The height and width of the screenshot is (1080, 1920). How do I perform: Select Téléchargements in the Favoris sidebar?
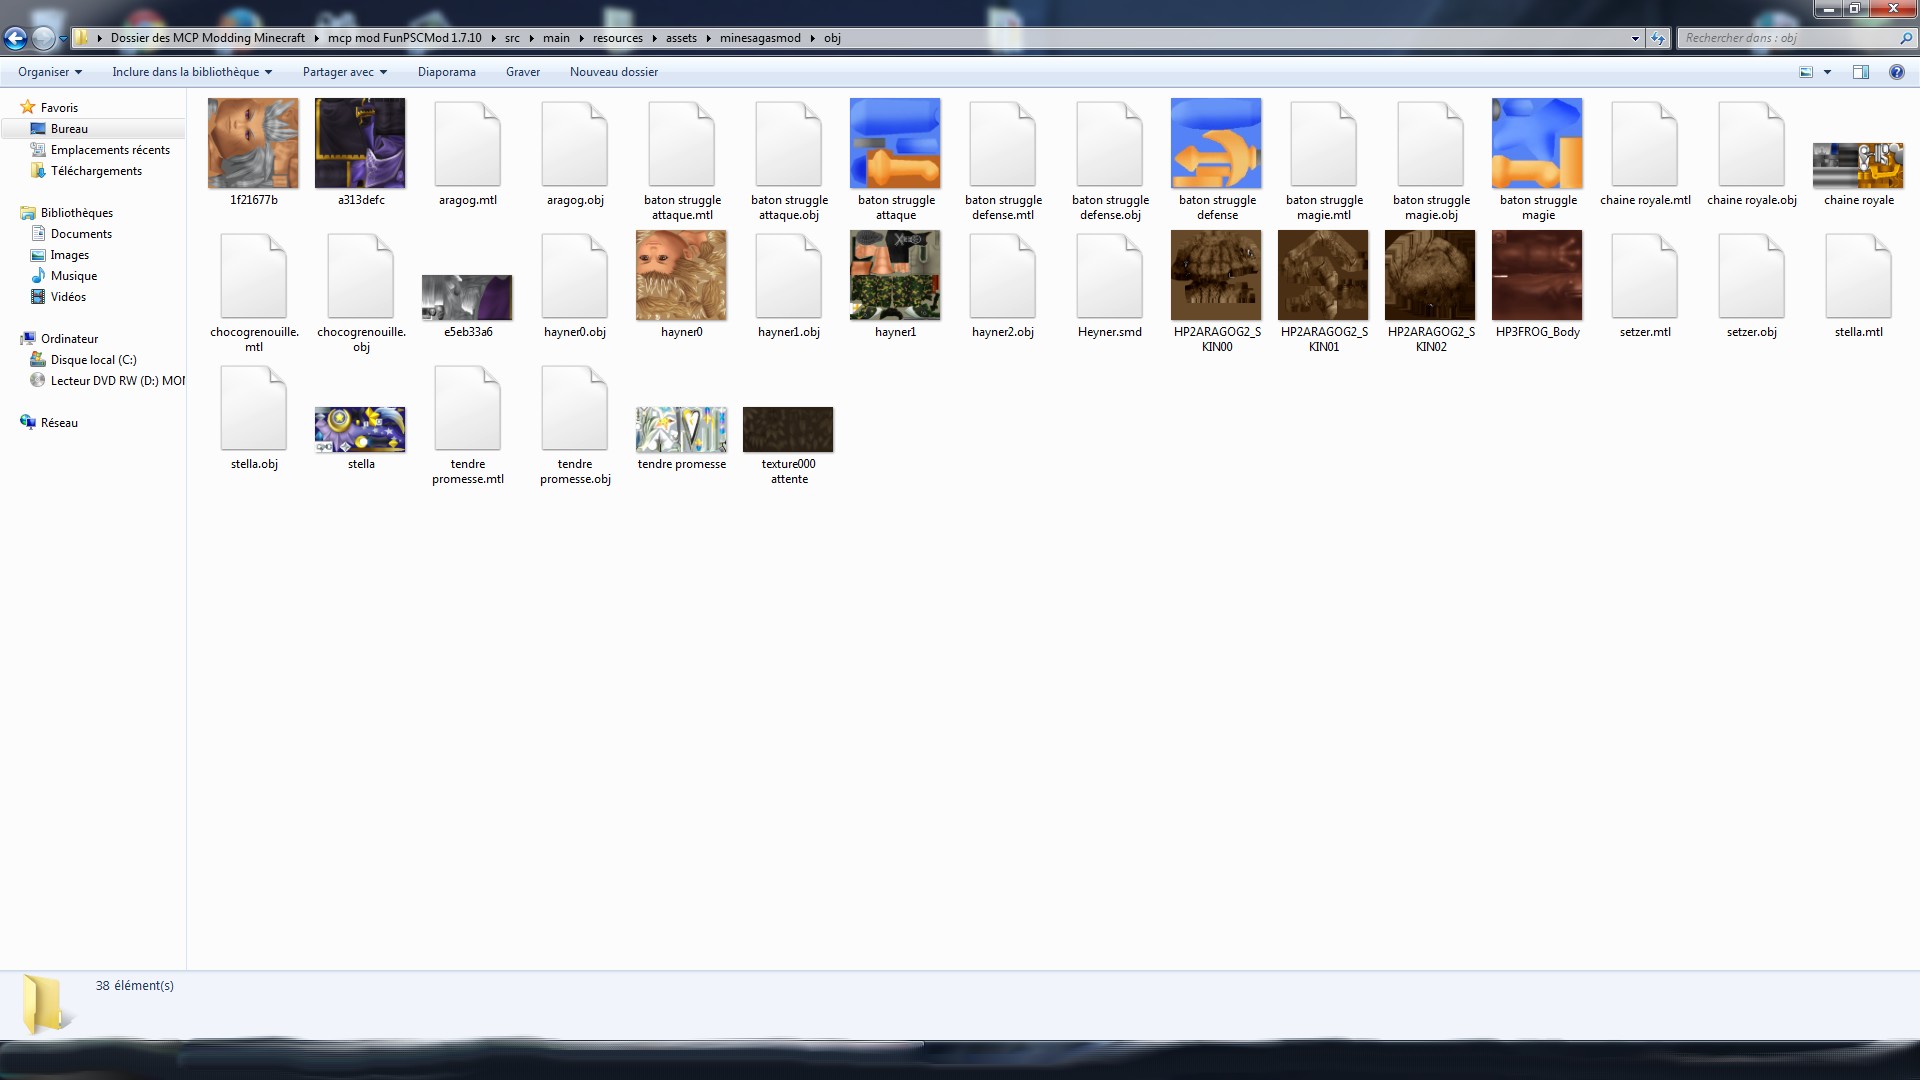click(96, 171)
